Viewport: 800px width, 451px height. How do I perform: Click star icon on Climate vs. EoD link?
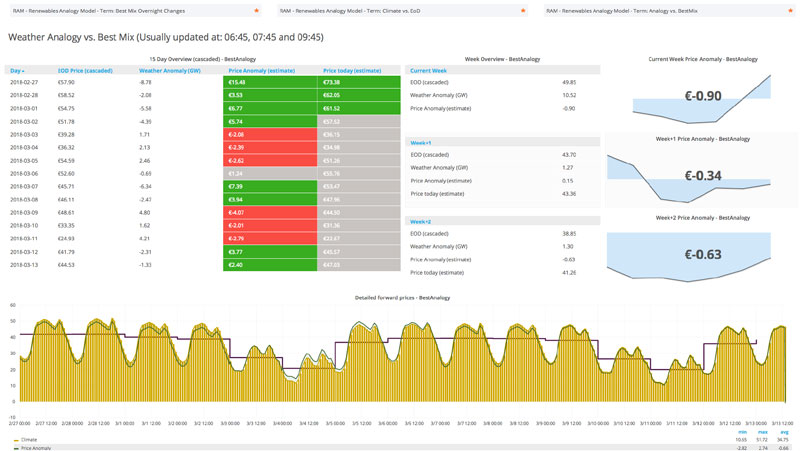524,11
